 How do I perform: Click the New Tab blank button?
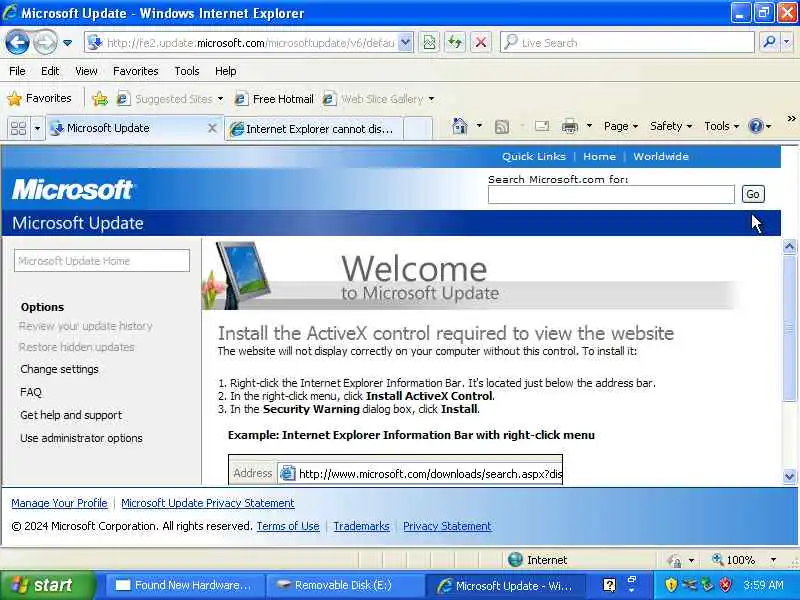418,129
